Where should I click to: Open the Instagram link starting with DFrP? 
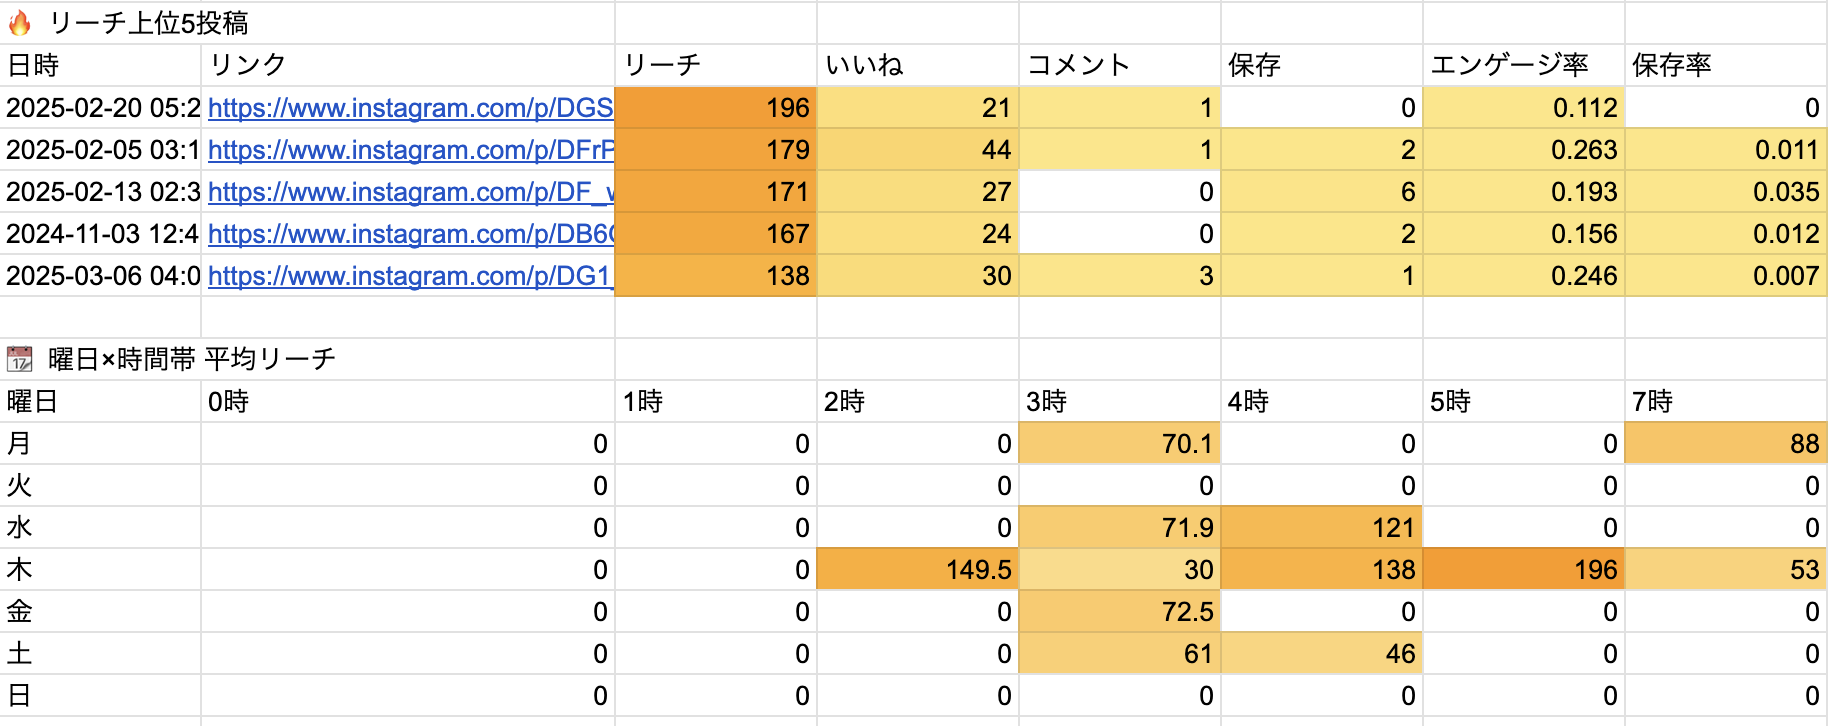click(410, 150)
